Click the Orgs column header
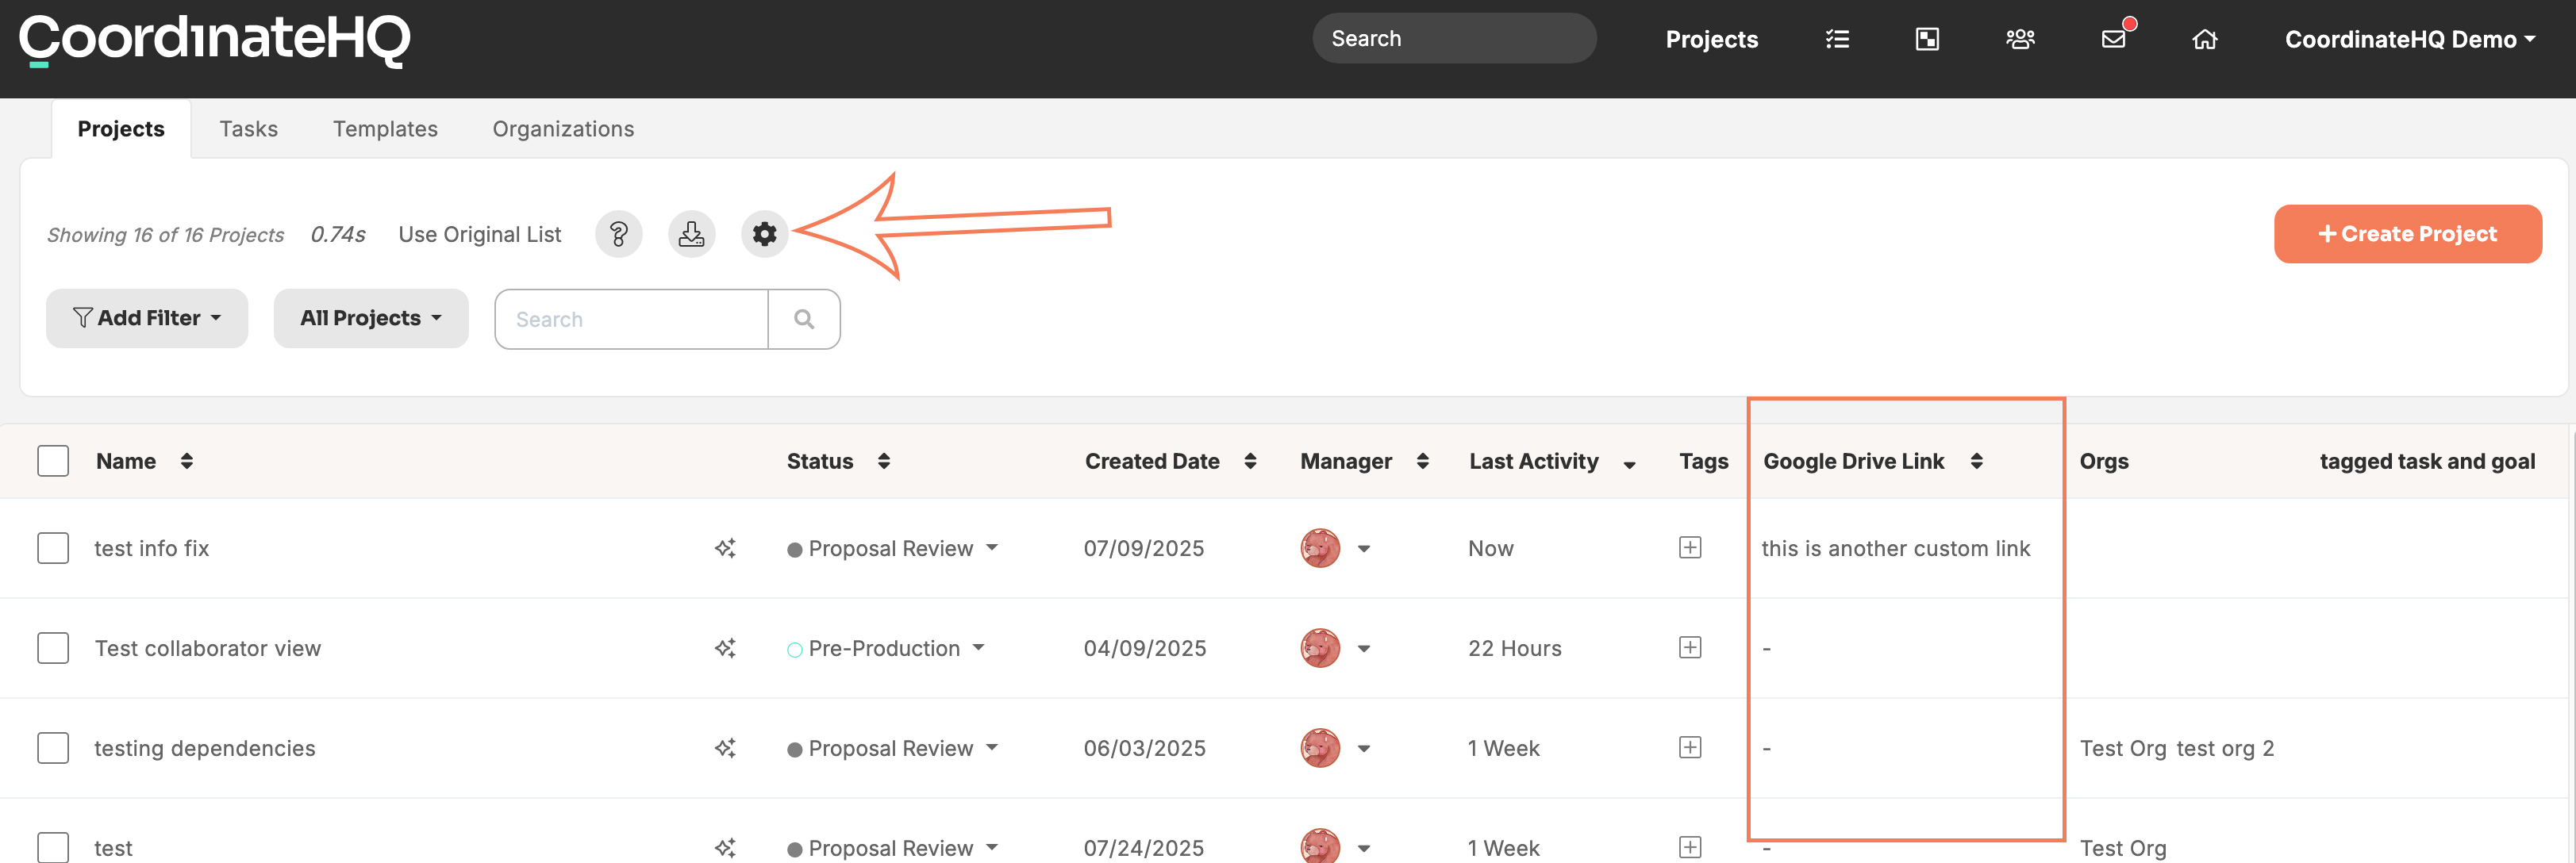 click(2104, 461)
